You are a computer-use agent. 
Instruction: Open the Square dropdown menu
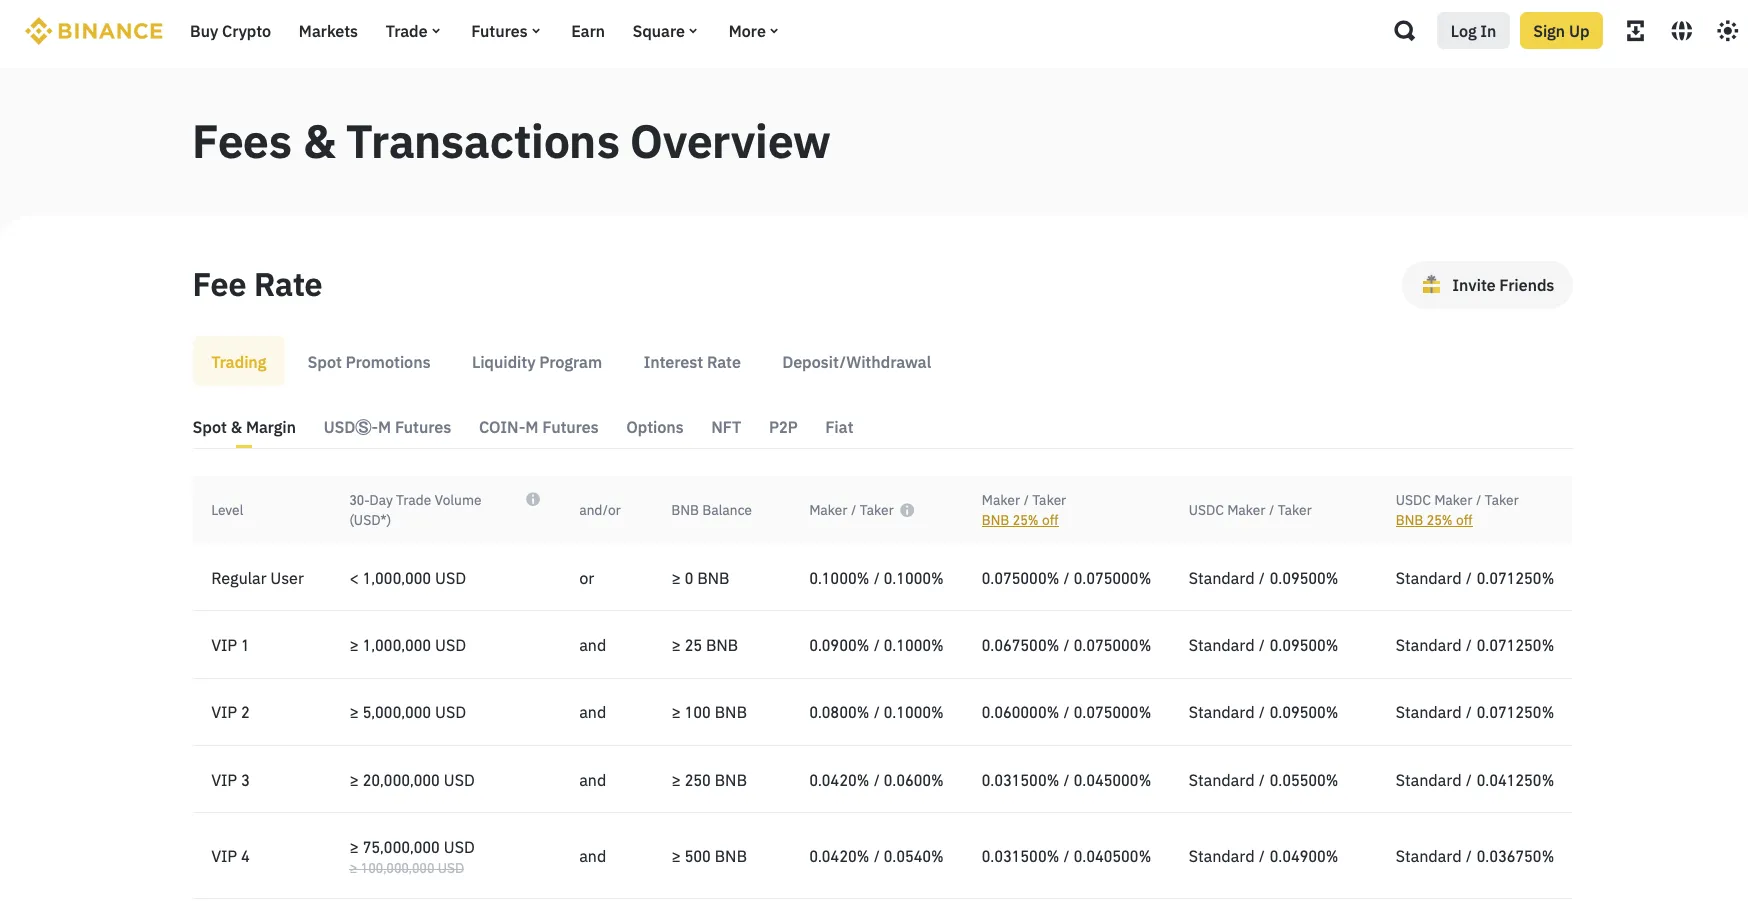[x=664, y=31]
